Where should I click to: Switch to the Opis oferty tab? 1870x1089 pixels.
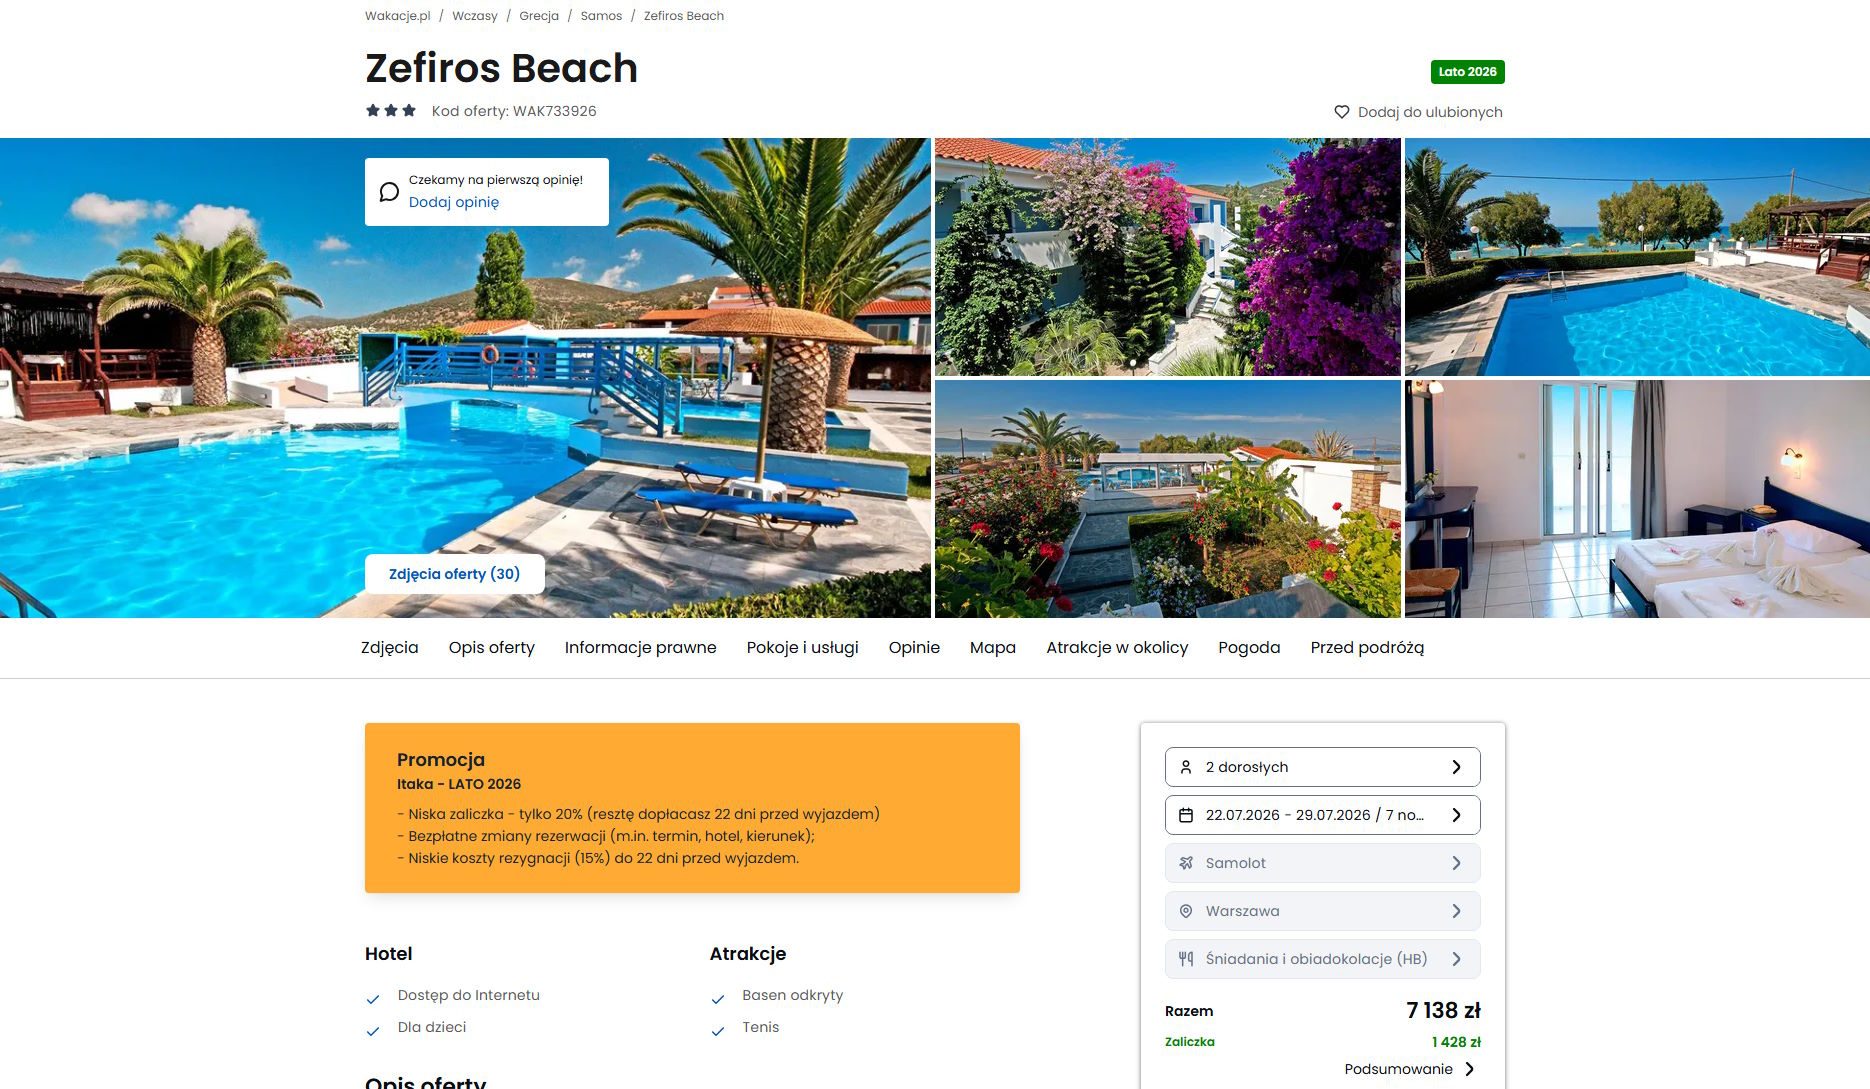coord(492,648)
